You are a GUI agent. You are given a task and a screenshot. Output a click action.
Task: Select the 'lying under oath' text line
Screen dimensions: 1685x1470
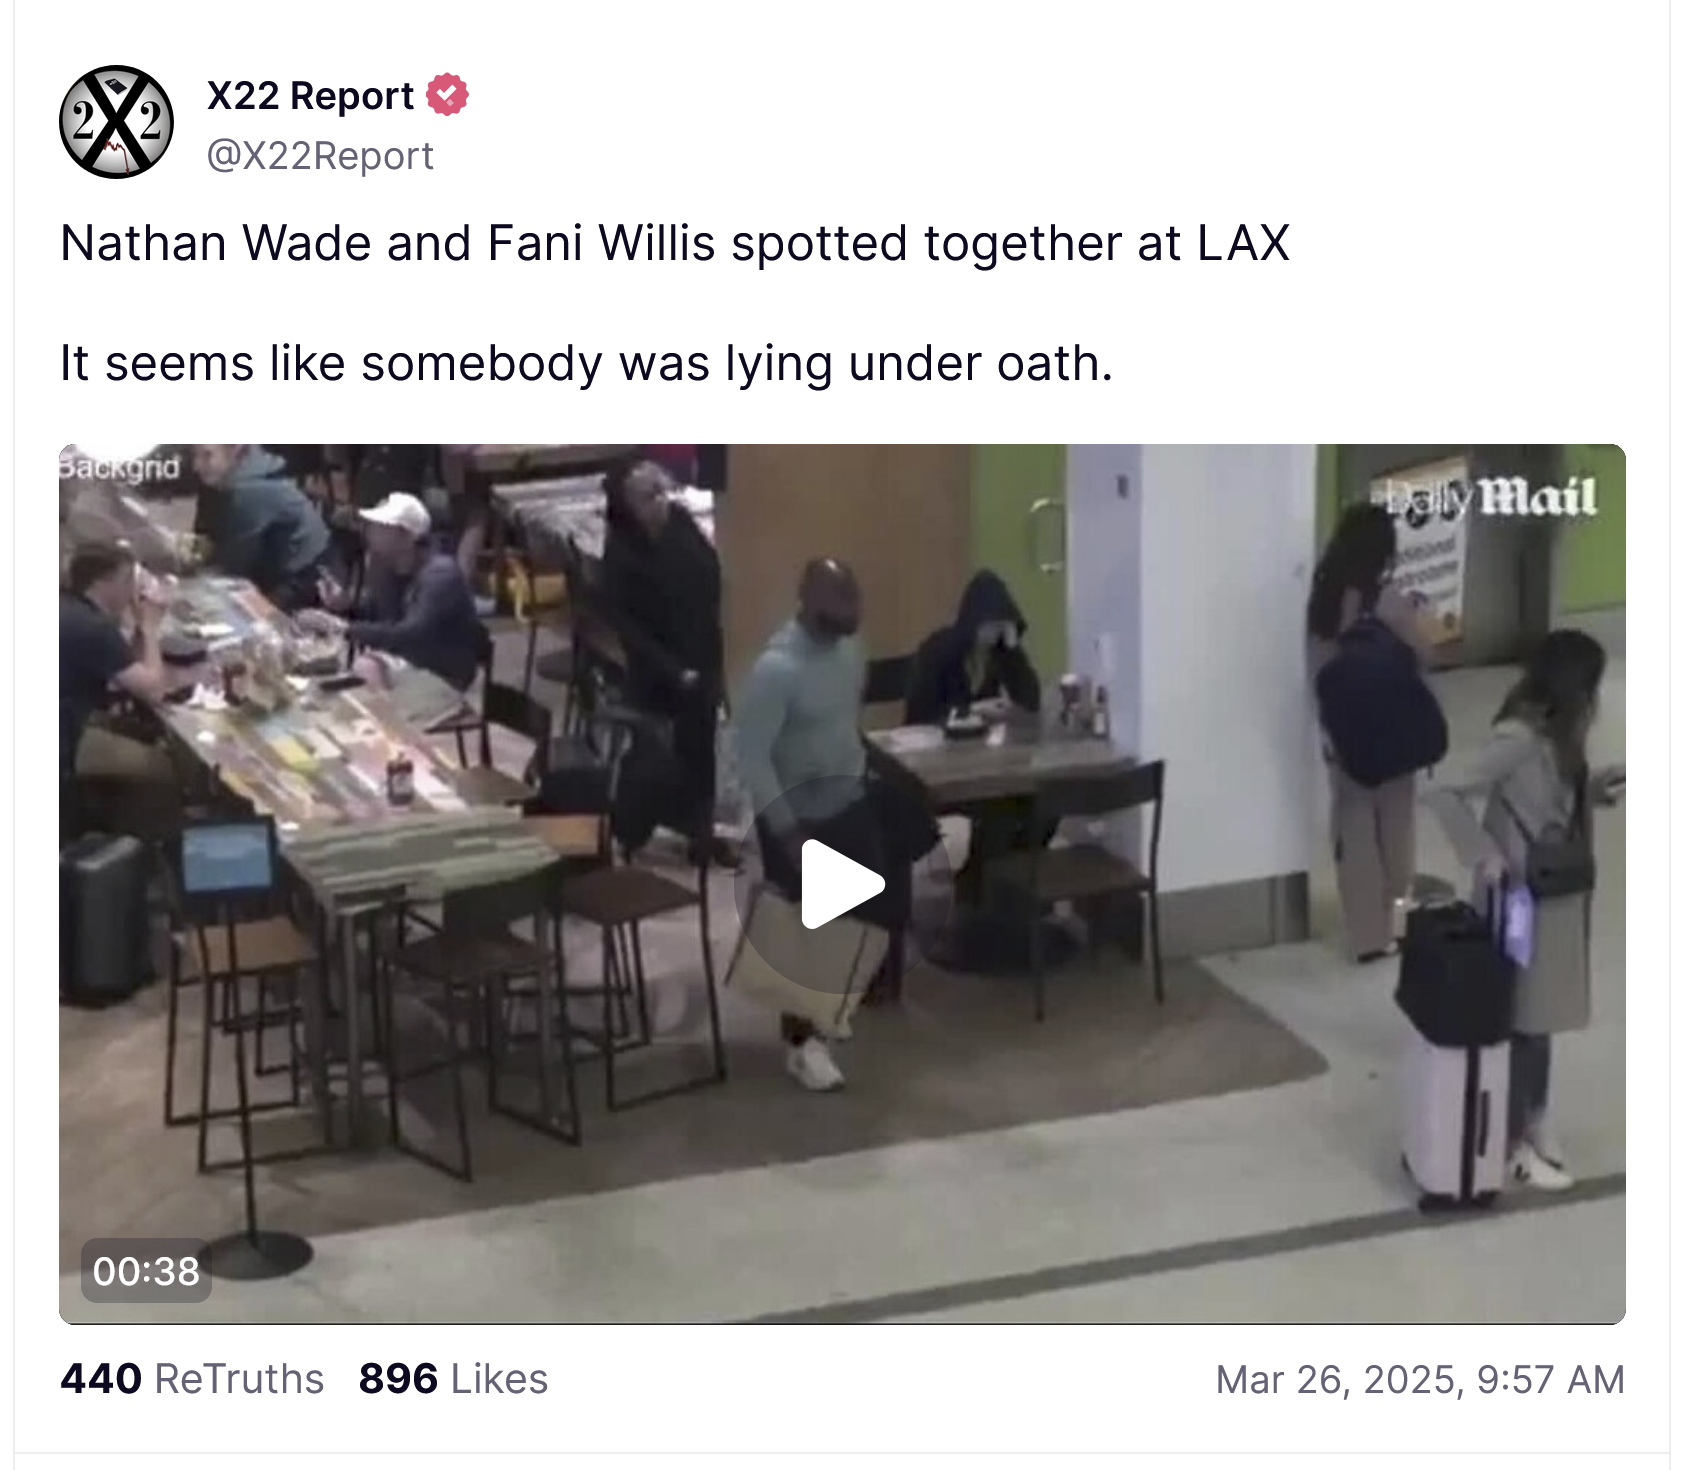586,363
